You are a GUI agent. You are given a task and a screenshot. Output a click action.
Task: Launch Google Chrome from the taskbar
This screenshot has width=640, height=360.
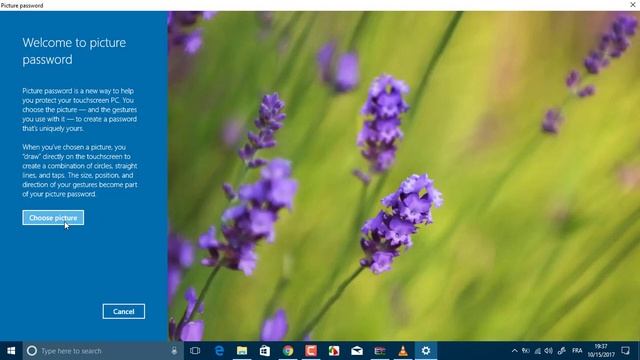288,351
